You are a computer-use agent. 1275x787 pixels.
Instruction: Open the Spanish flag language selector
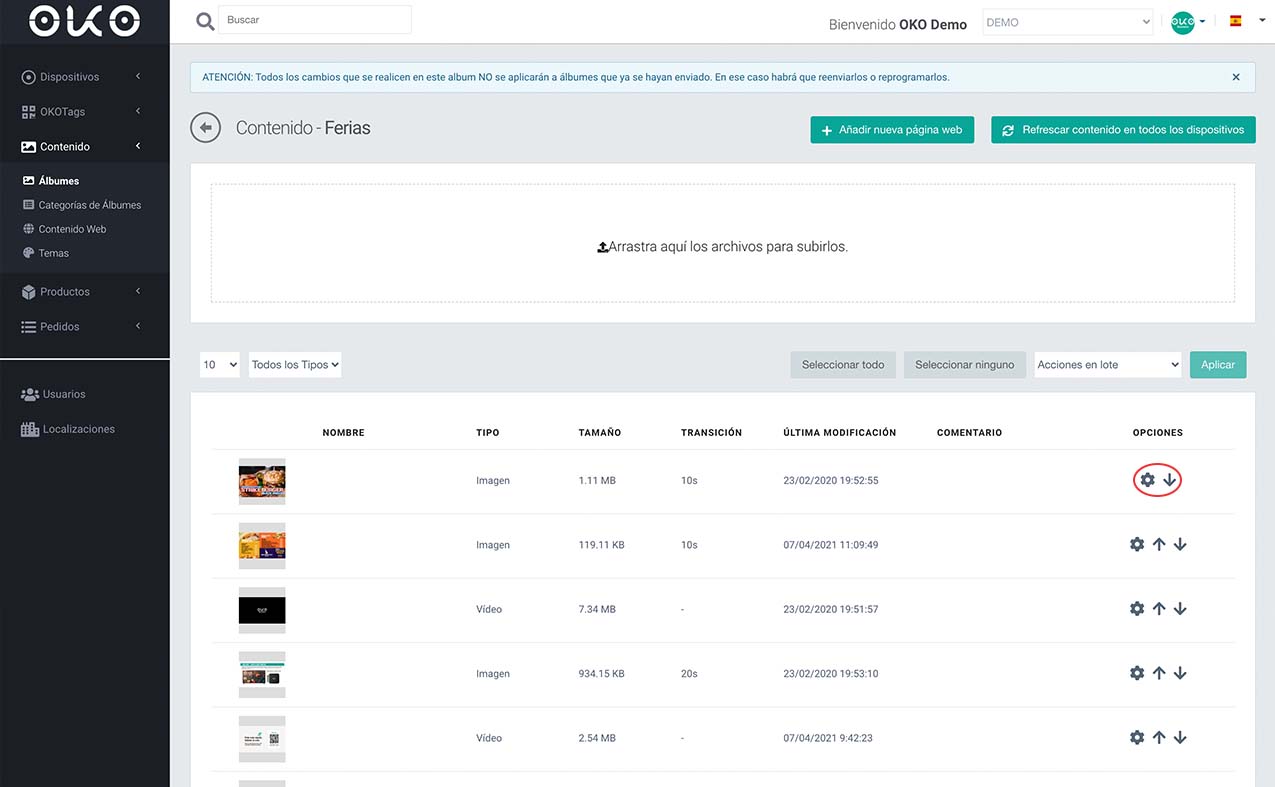click(x=1241, y=21)
